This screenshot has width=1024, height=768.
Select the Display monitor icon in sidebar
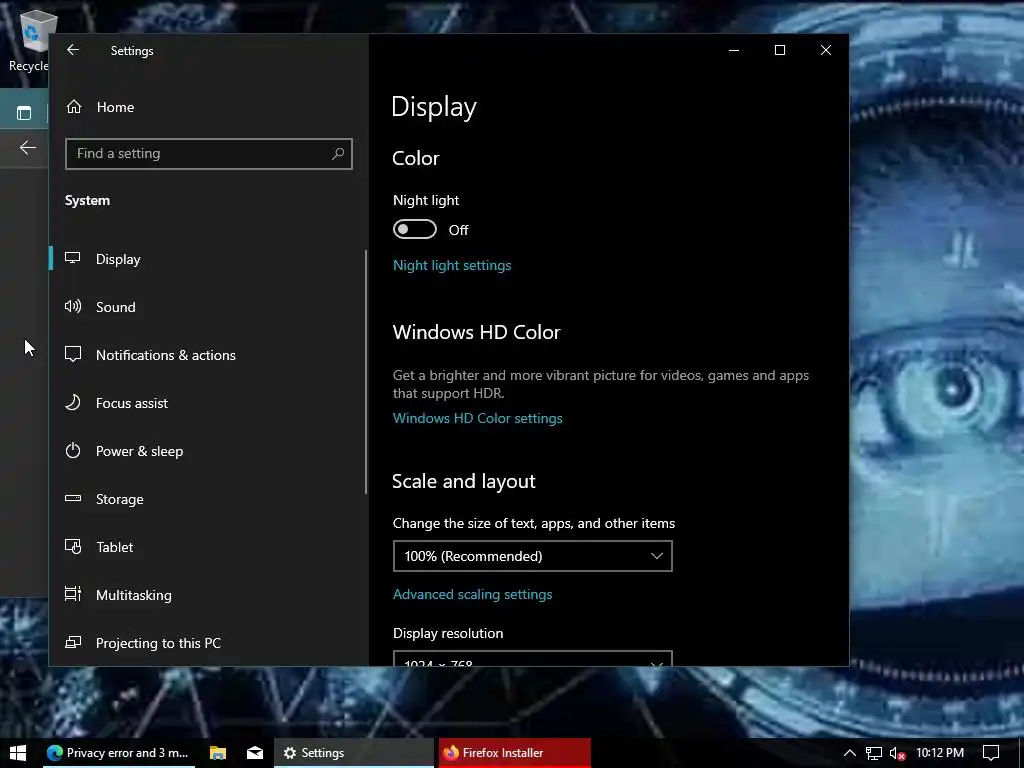pyautogui.click(x=72, y=258)
